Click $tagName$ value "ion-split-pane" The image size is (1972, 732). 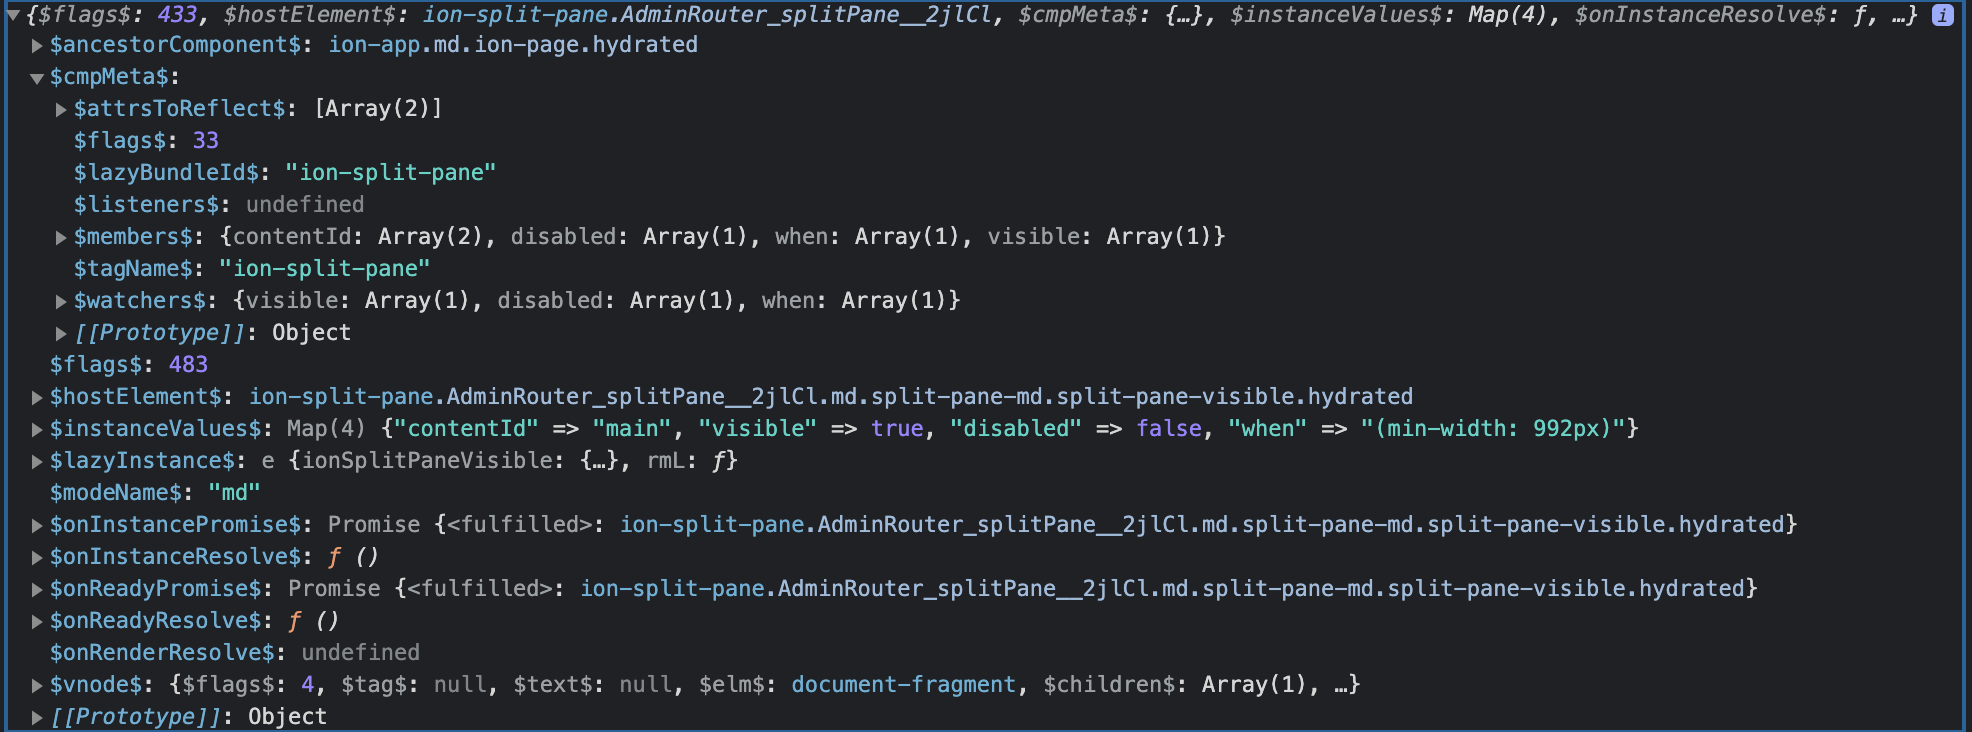(x=325, y=269)
